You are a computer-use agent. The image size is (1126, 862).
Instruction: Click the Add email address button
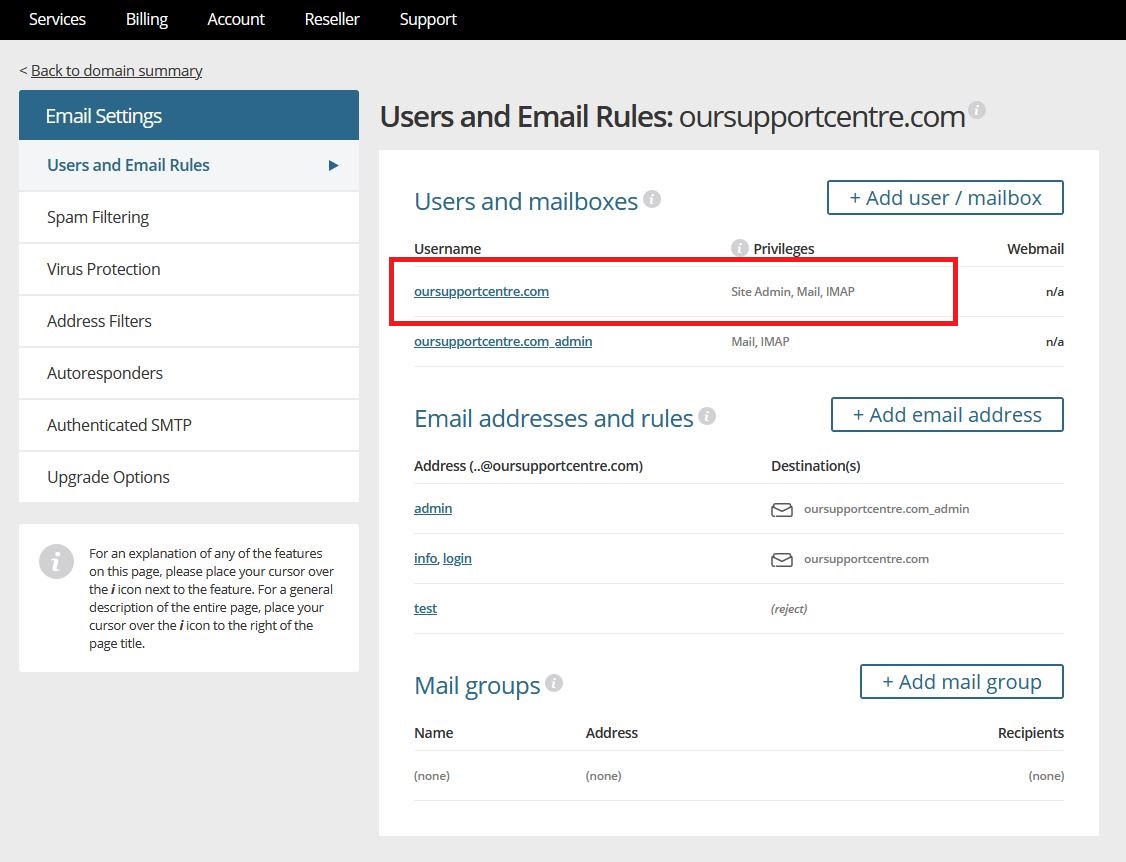click(x=946, y=414)
